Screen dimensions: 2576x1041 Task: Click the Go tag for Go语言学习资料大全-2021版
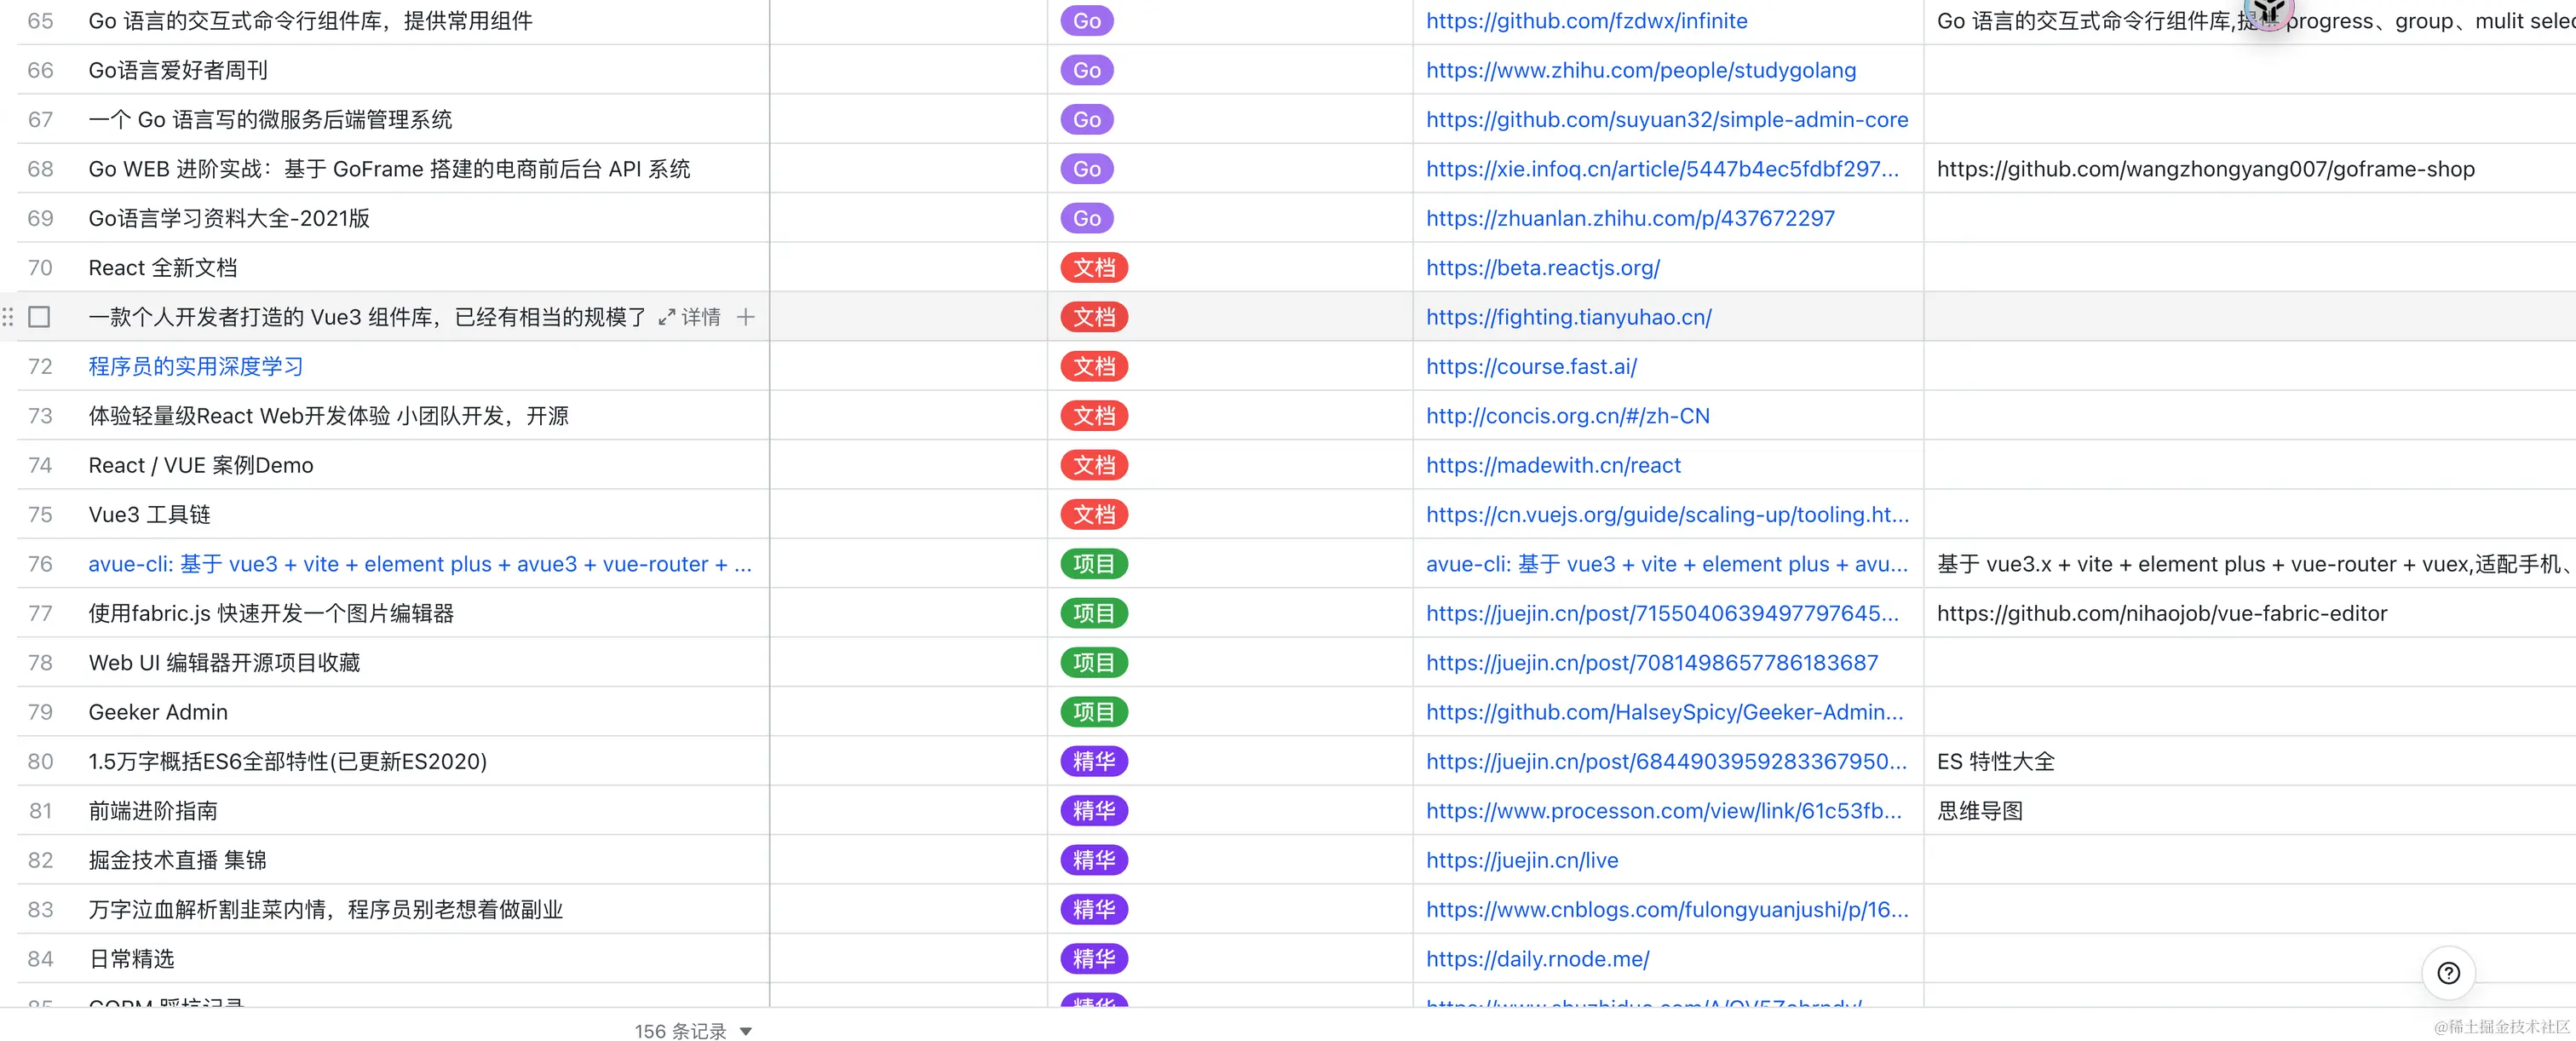click(1086, 218)
